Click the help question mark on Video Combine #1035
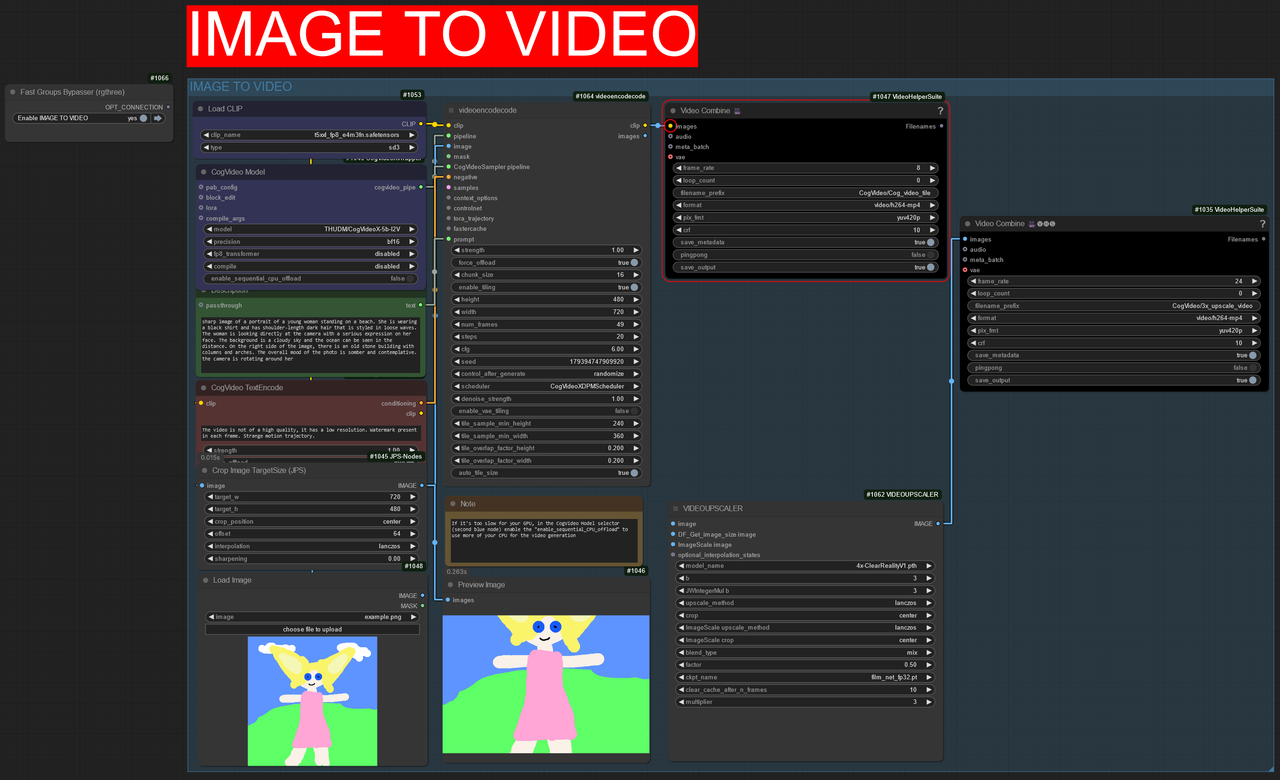The height and width of the screenshot is (780, 1280). coord(1262,224)
